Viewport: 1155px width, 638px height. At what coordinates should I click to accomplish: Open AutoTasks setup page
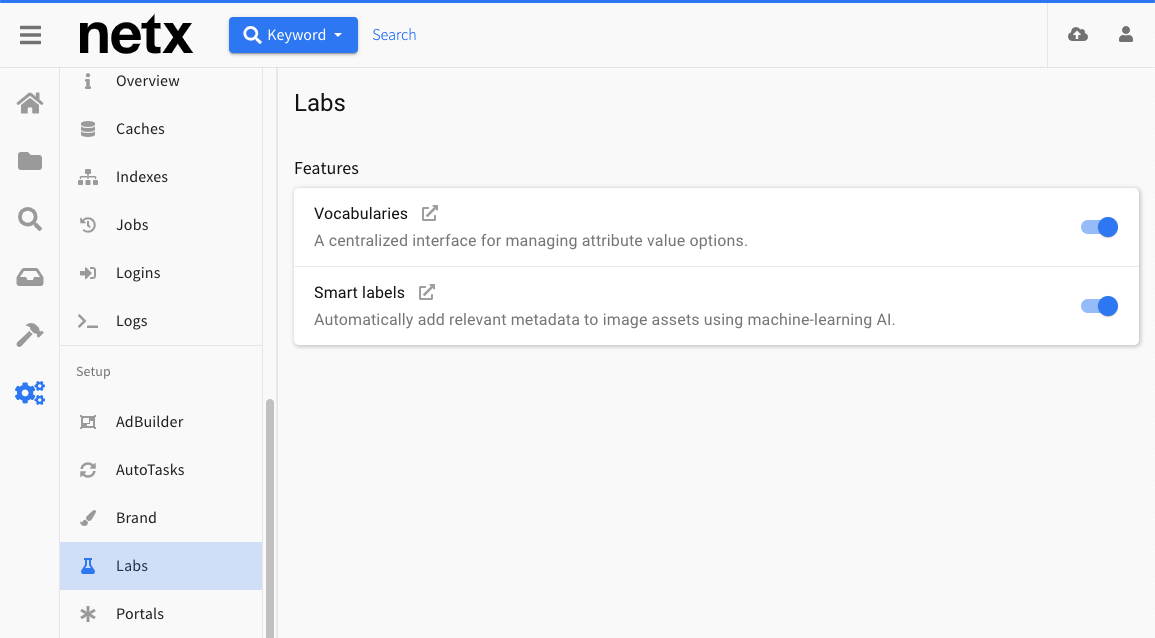161,470
